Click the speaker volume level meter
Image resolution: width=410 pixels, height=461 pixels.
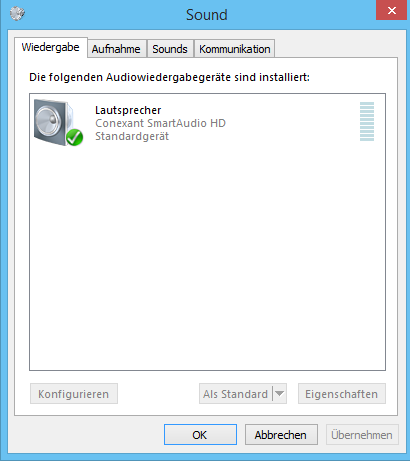(367, 121)
